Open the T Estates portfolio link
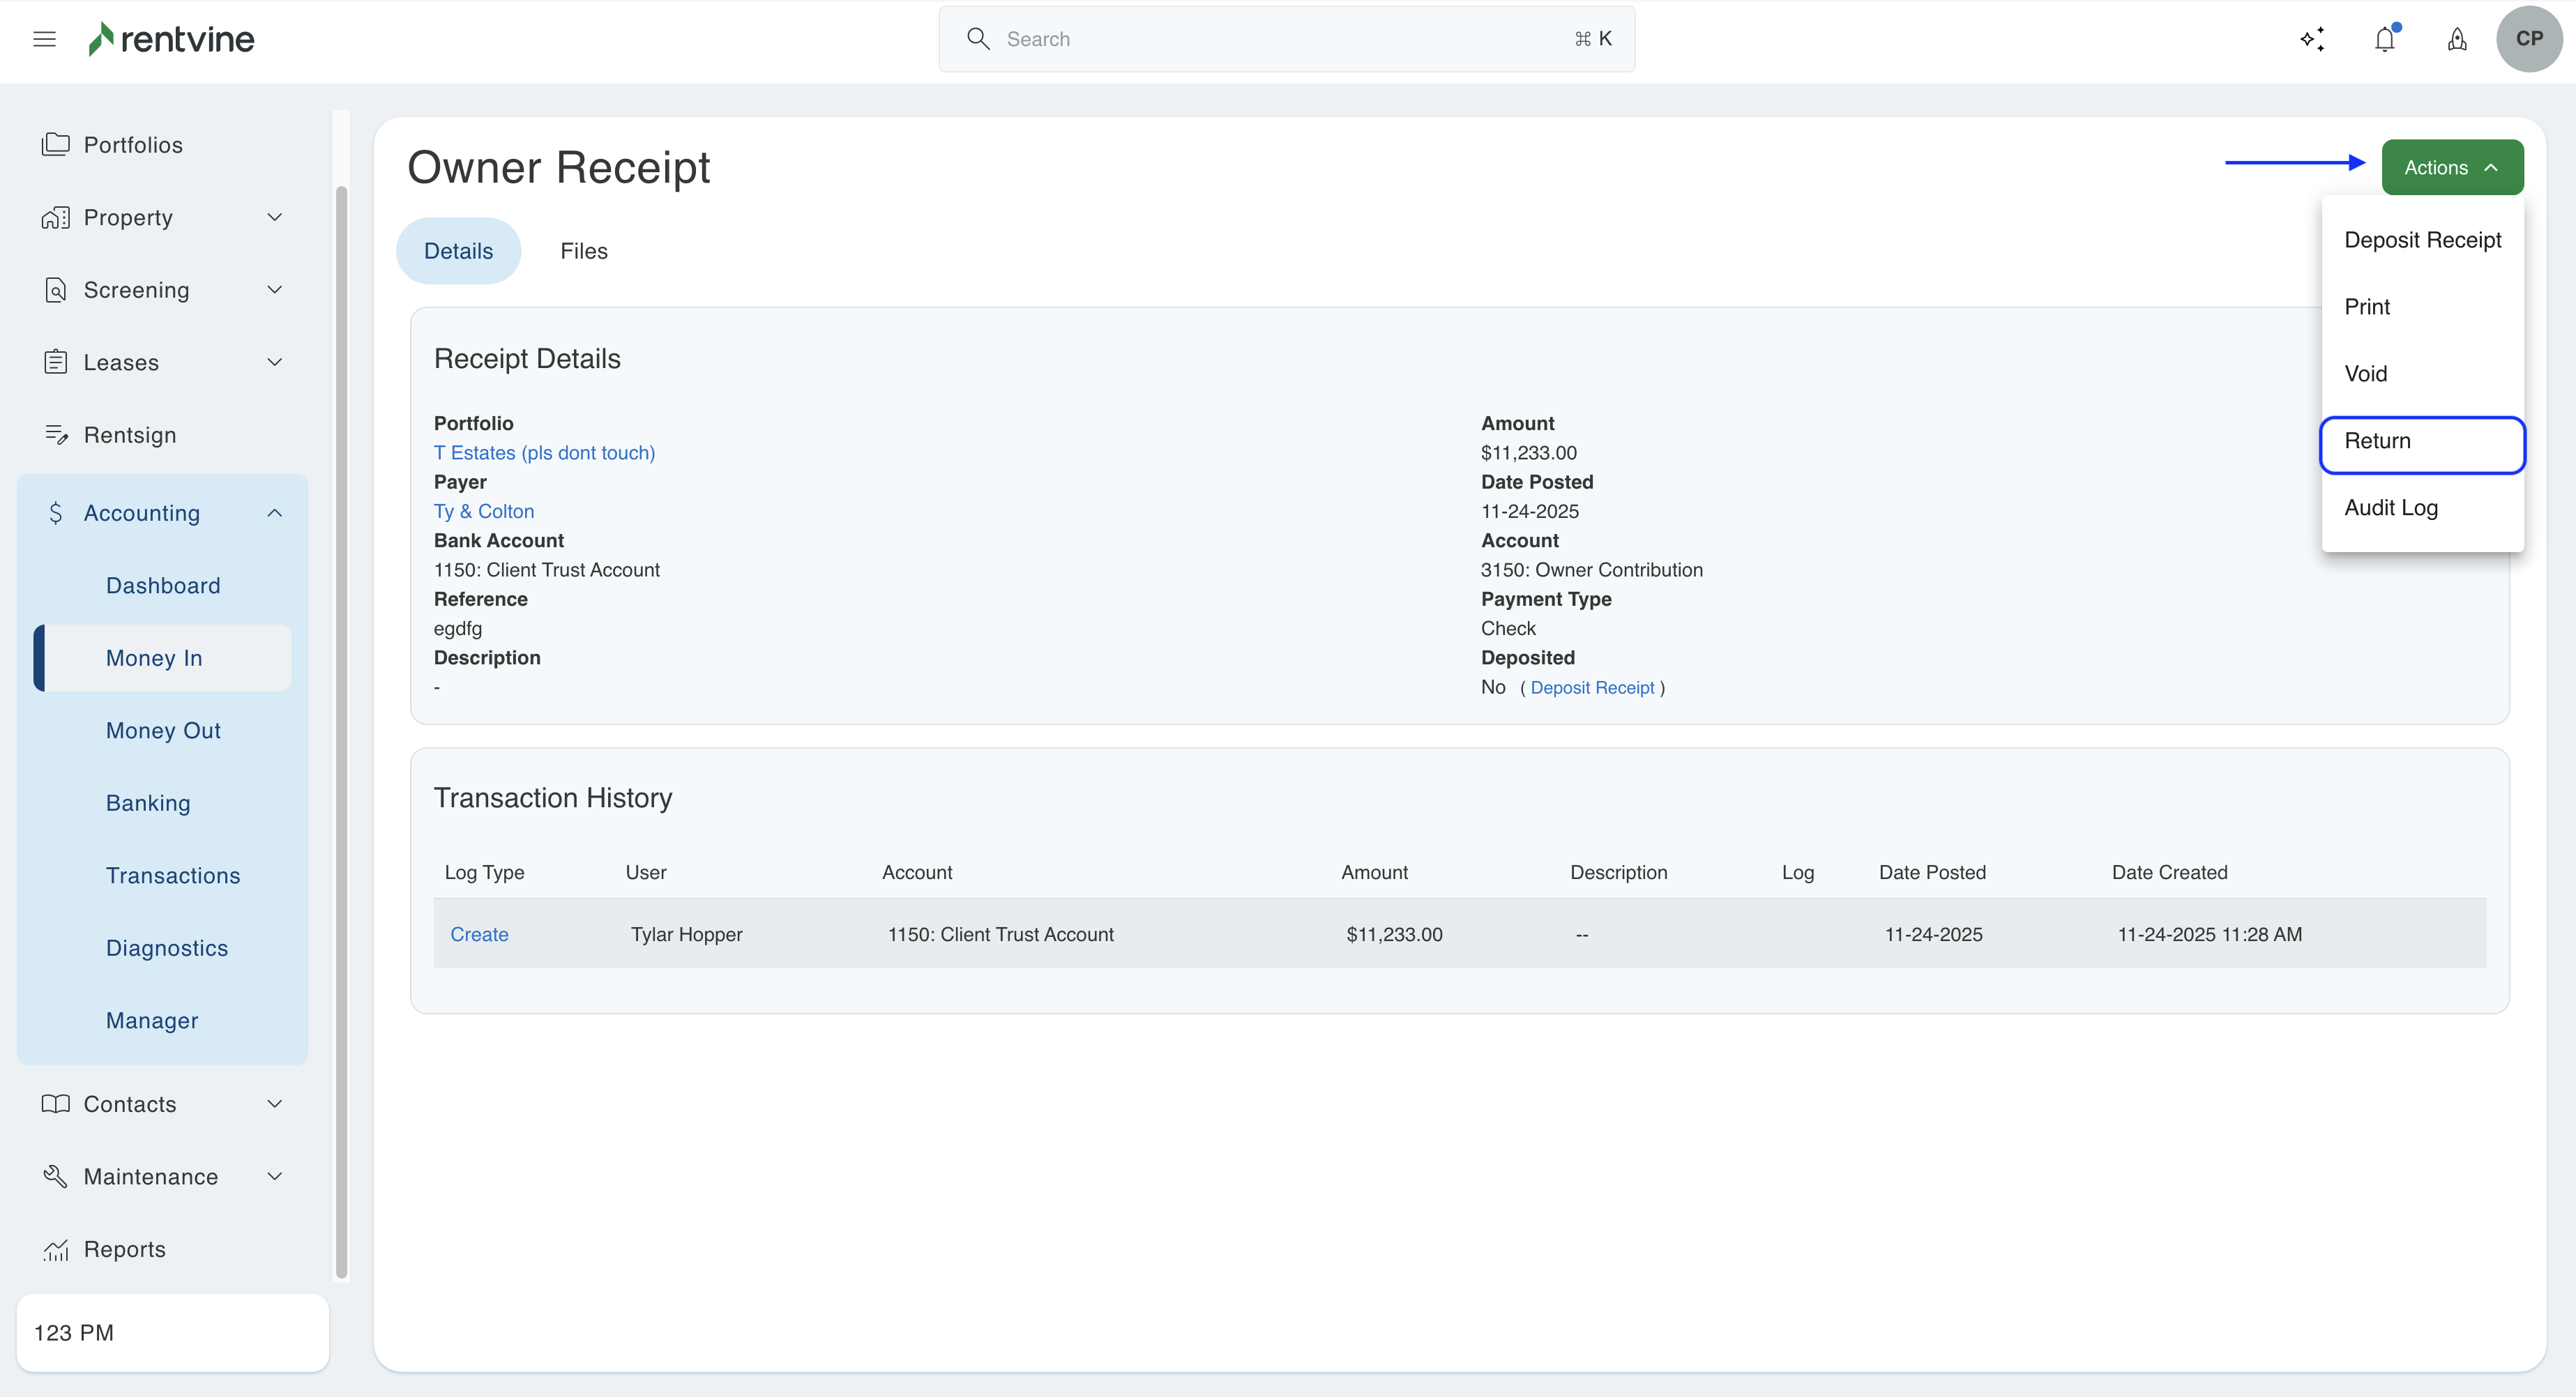The height and width of the screenshot is (1397, 2576). (x=544, y=453)
